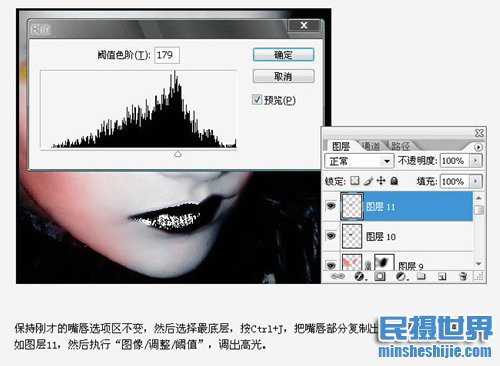
Task: Open the 填充 fill slider arrow
Action: pos(475,181)
